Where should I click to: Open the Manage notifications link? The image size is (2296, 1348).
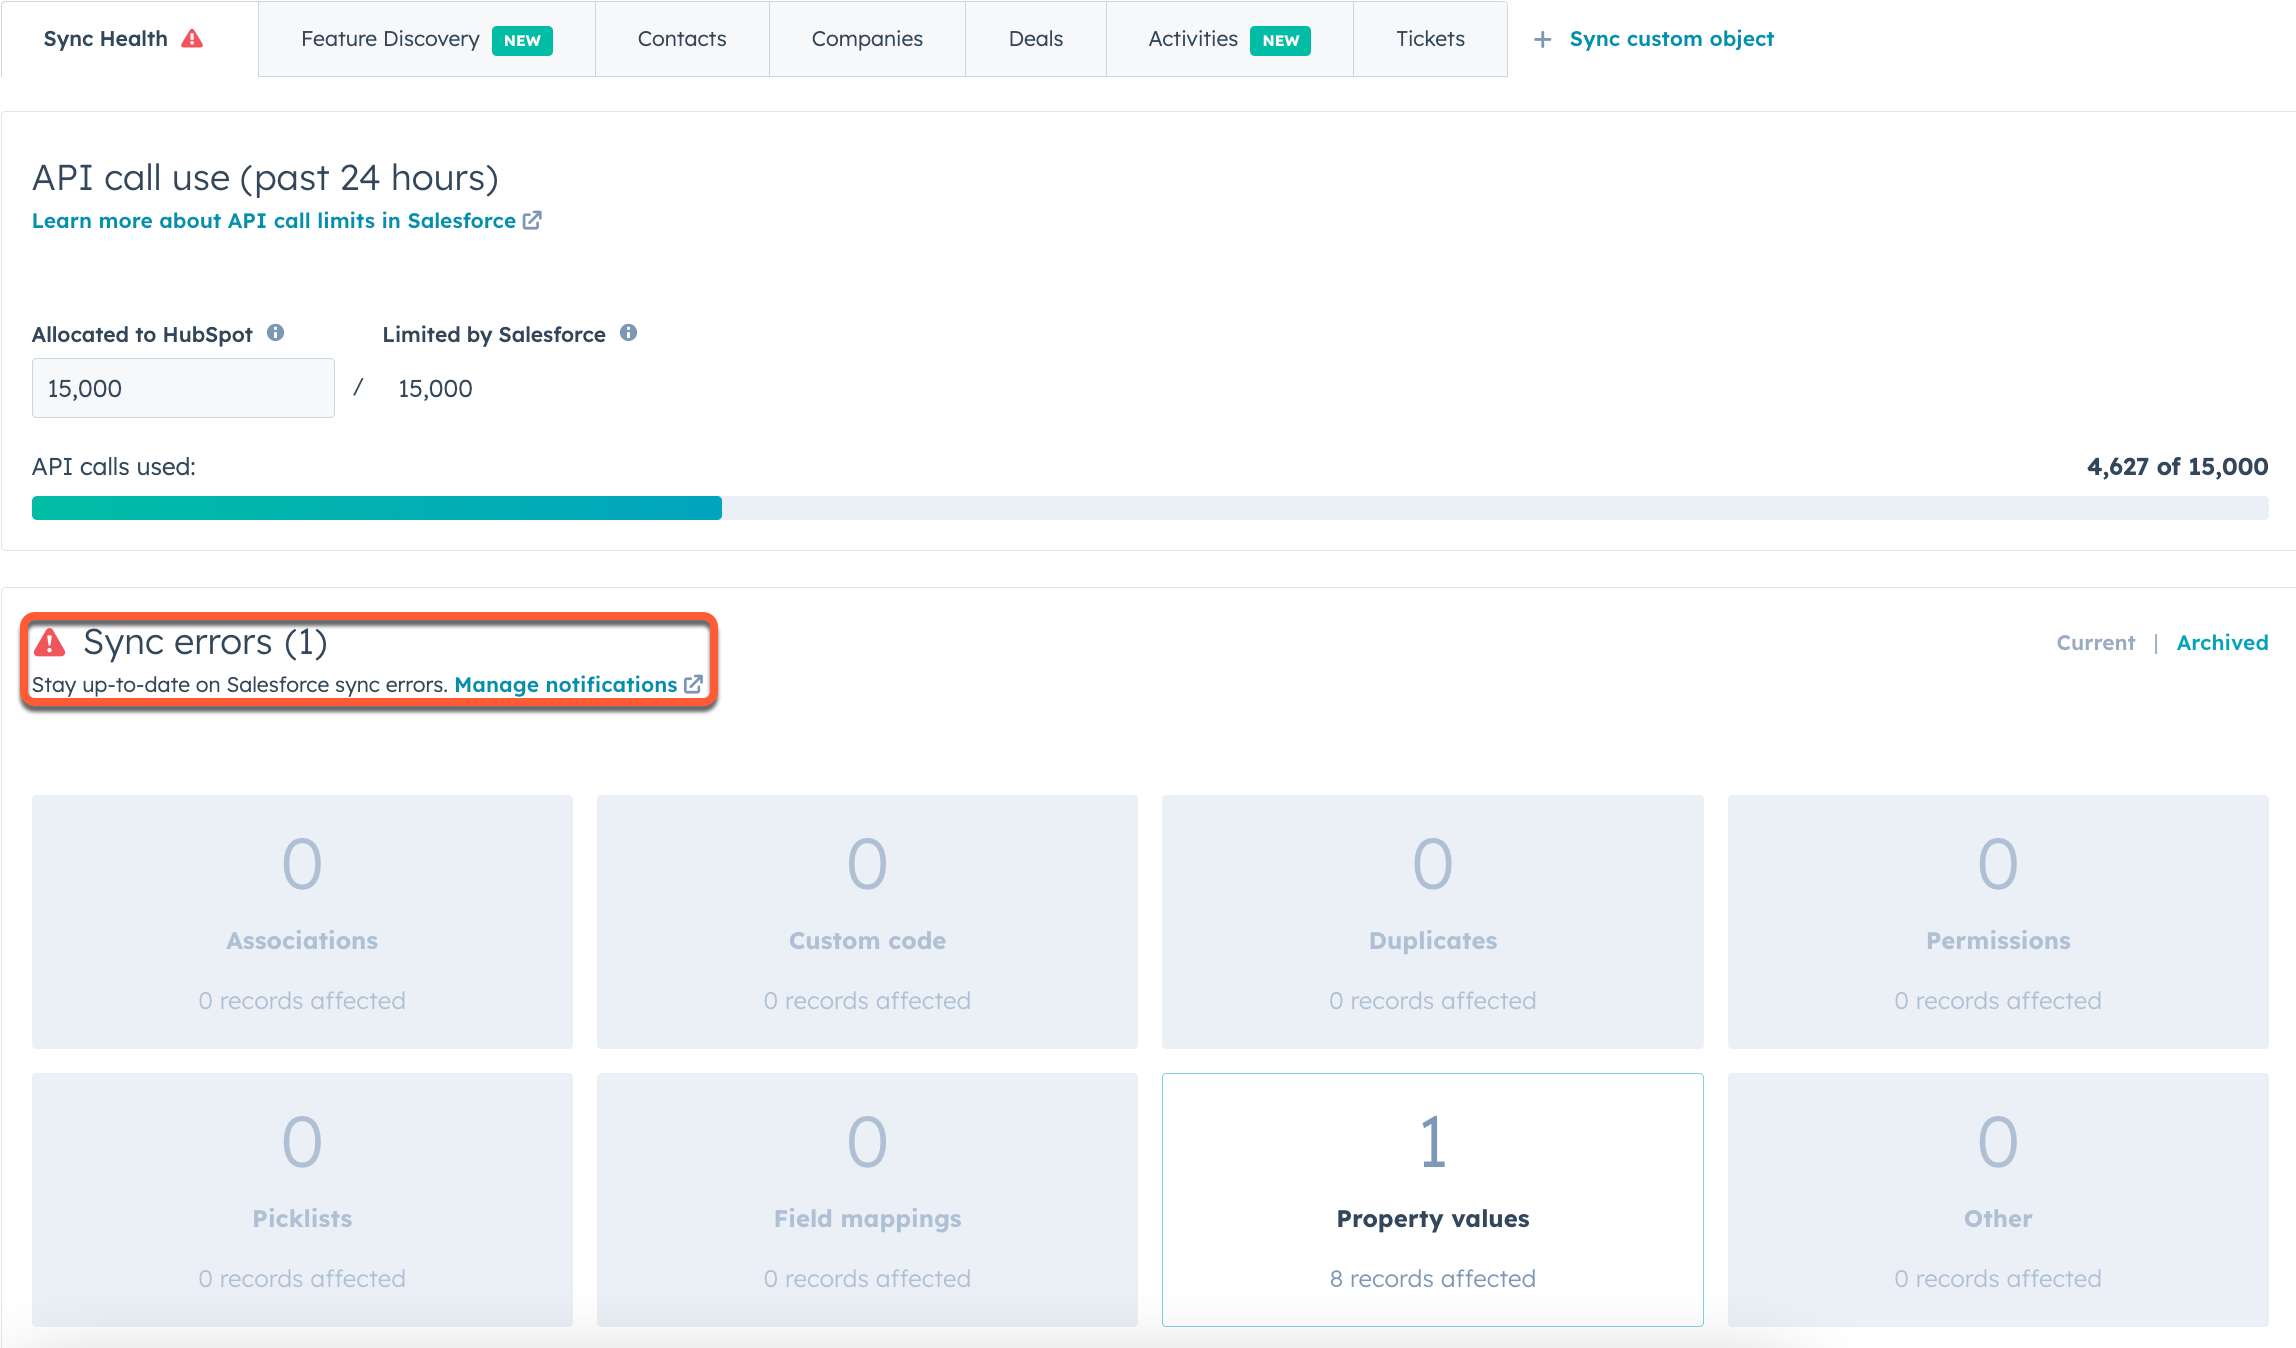565,685
